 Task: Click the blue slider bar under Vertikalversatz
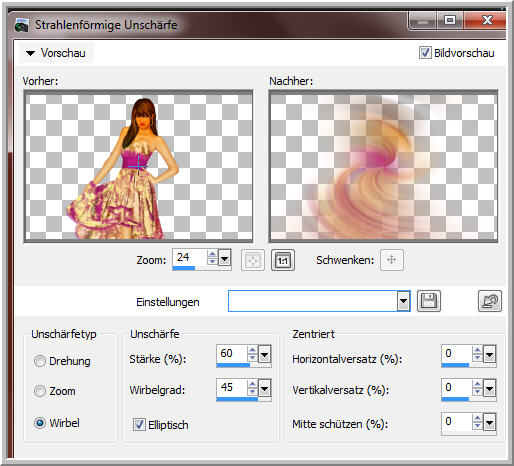[x=455, y=399]
